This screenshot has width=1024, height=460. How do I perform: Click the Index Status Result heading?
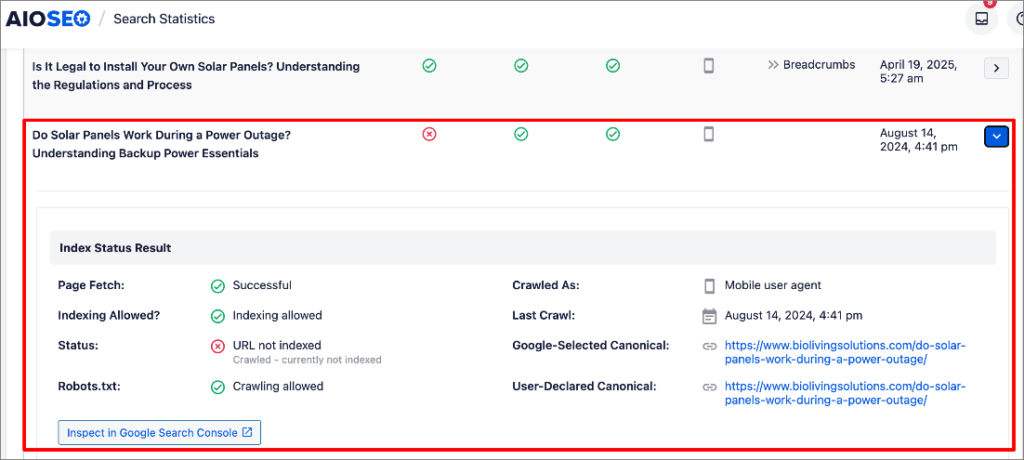point(116,248)
